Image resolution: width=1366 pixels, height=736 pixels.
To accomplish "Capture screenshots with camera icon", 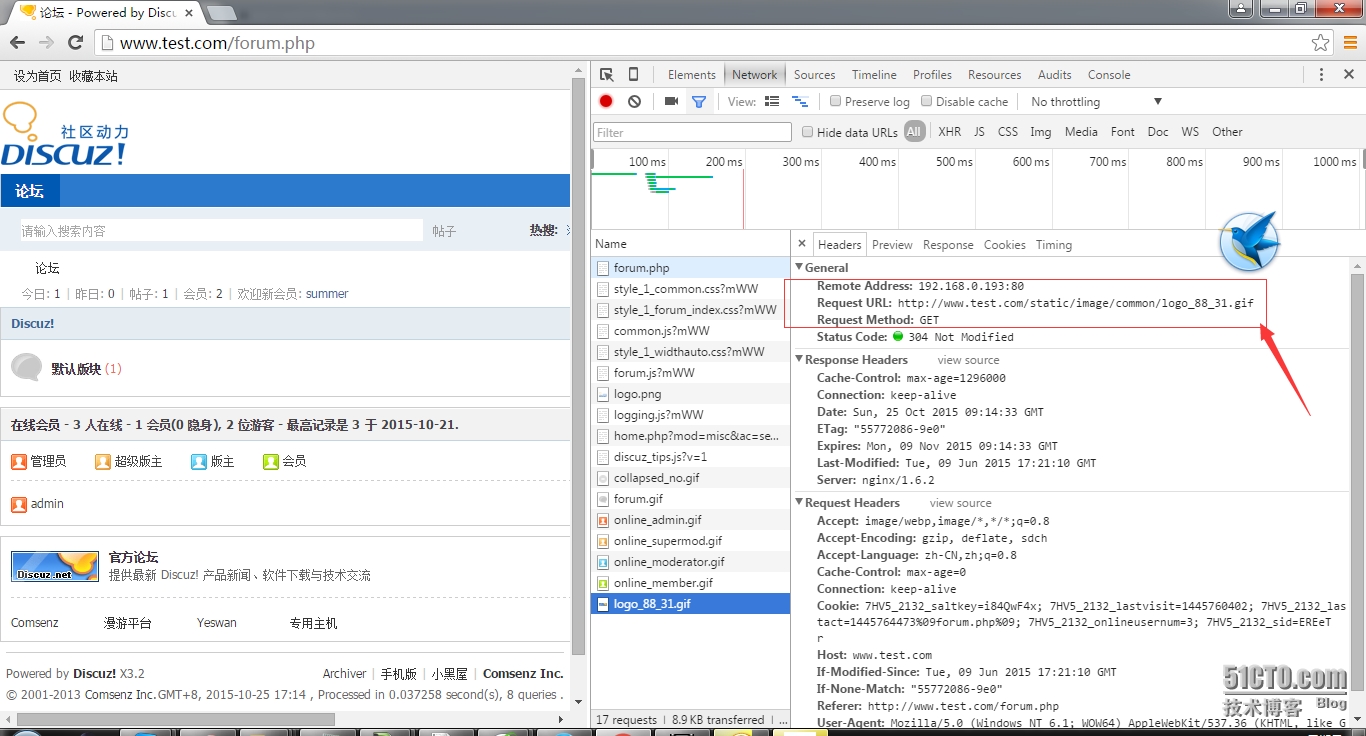I will click(x=671, y=101).
